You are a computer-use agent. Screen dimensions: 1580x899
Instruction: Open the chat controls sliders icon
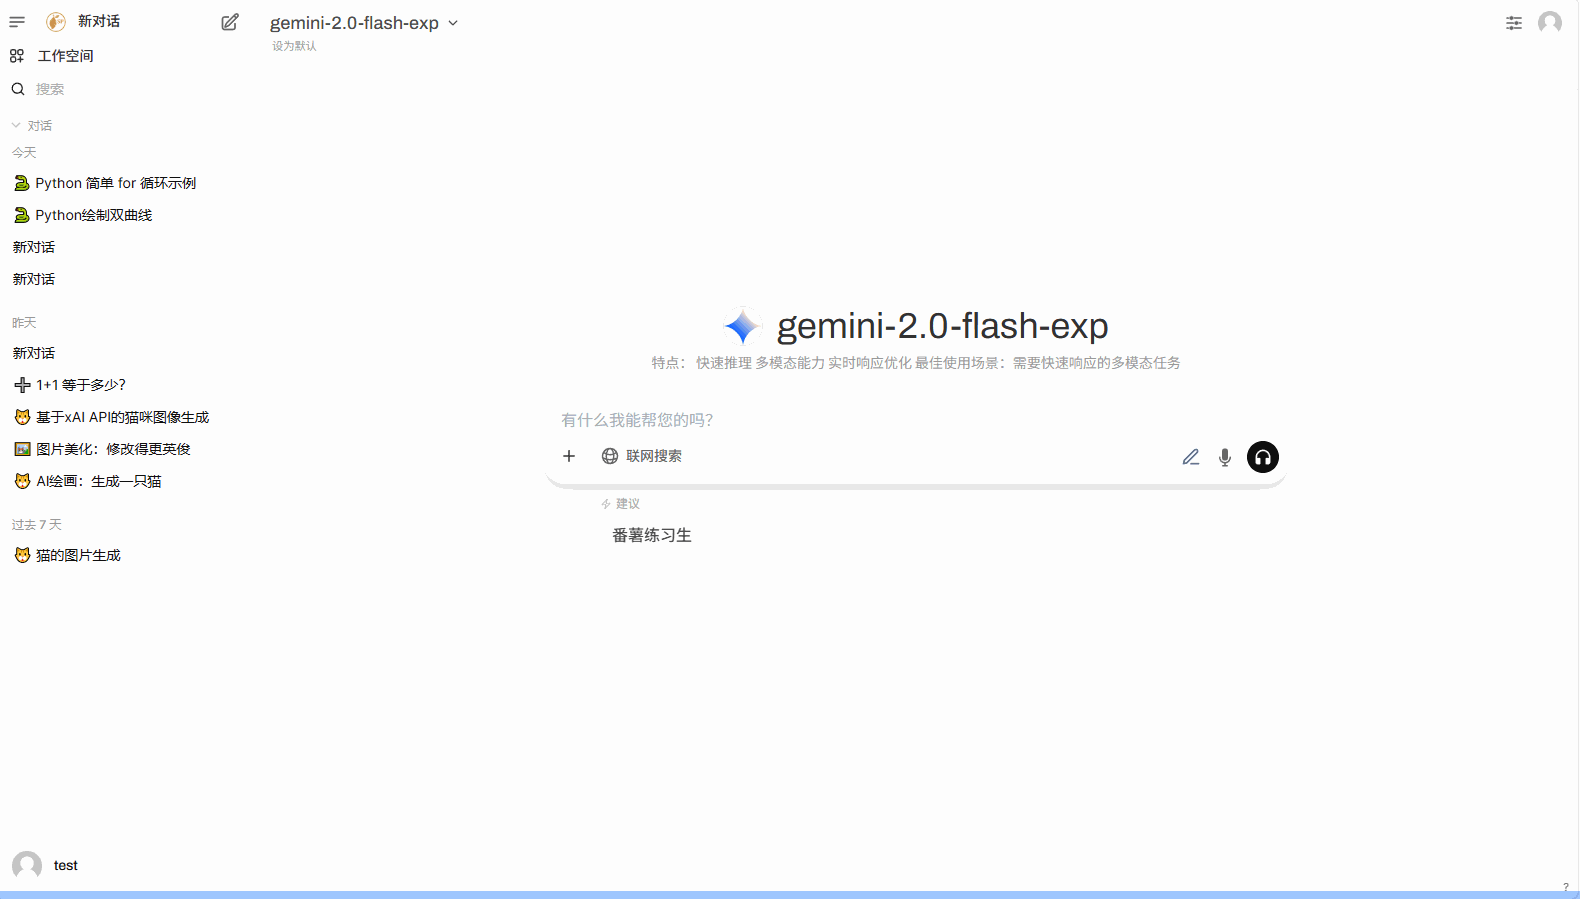(x=1514, y=23)
